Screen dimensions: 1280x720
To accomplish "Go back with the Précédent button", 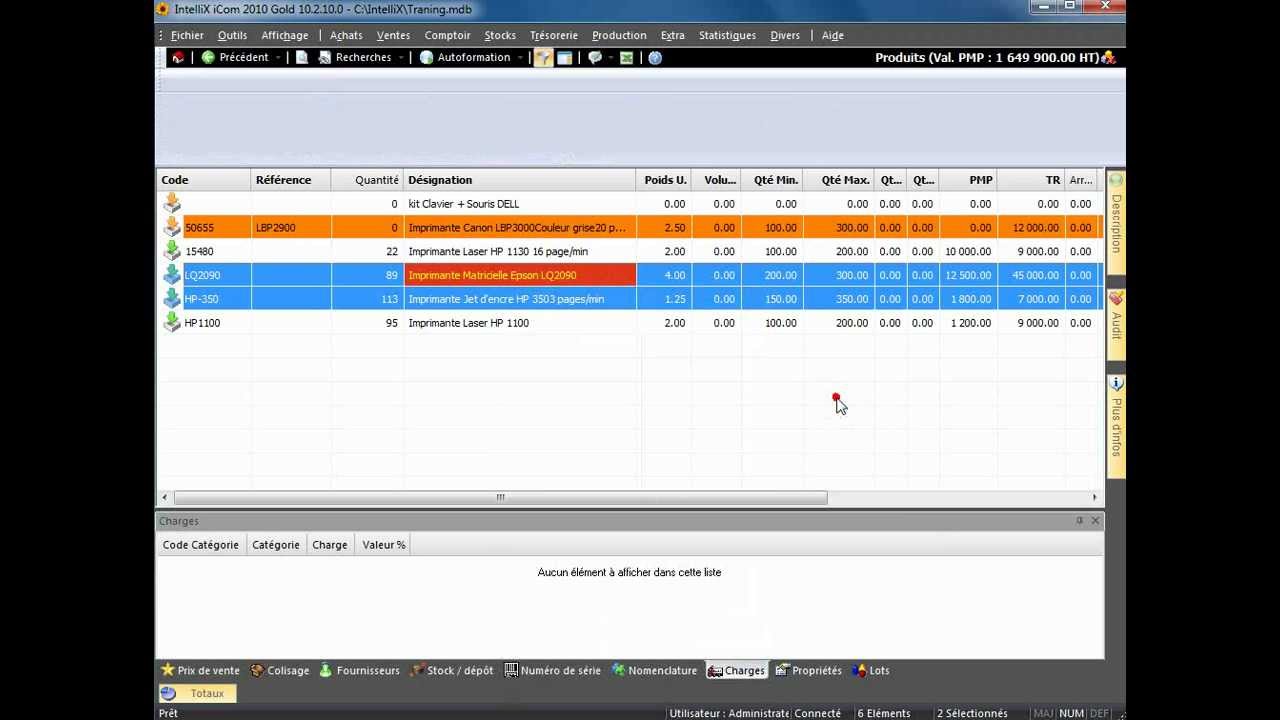I will tap(236, 58).
